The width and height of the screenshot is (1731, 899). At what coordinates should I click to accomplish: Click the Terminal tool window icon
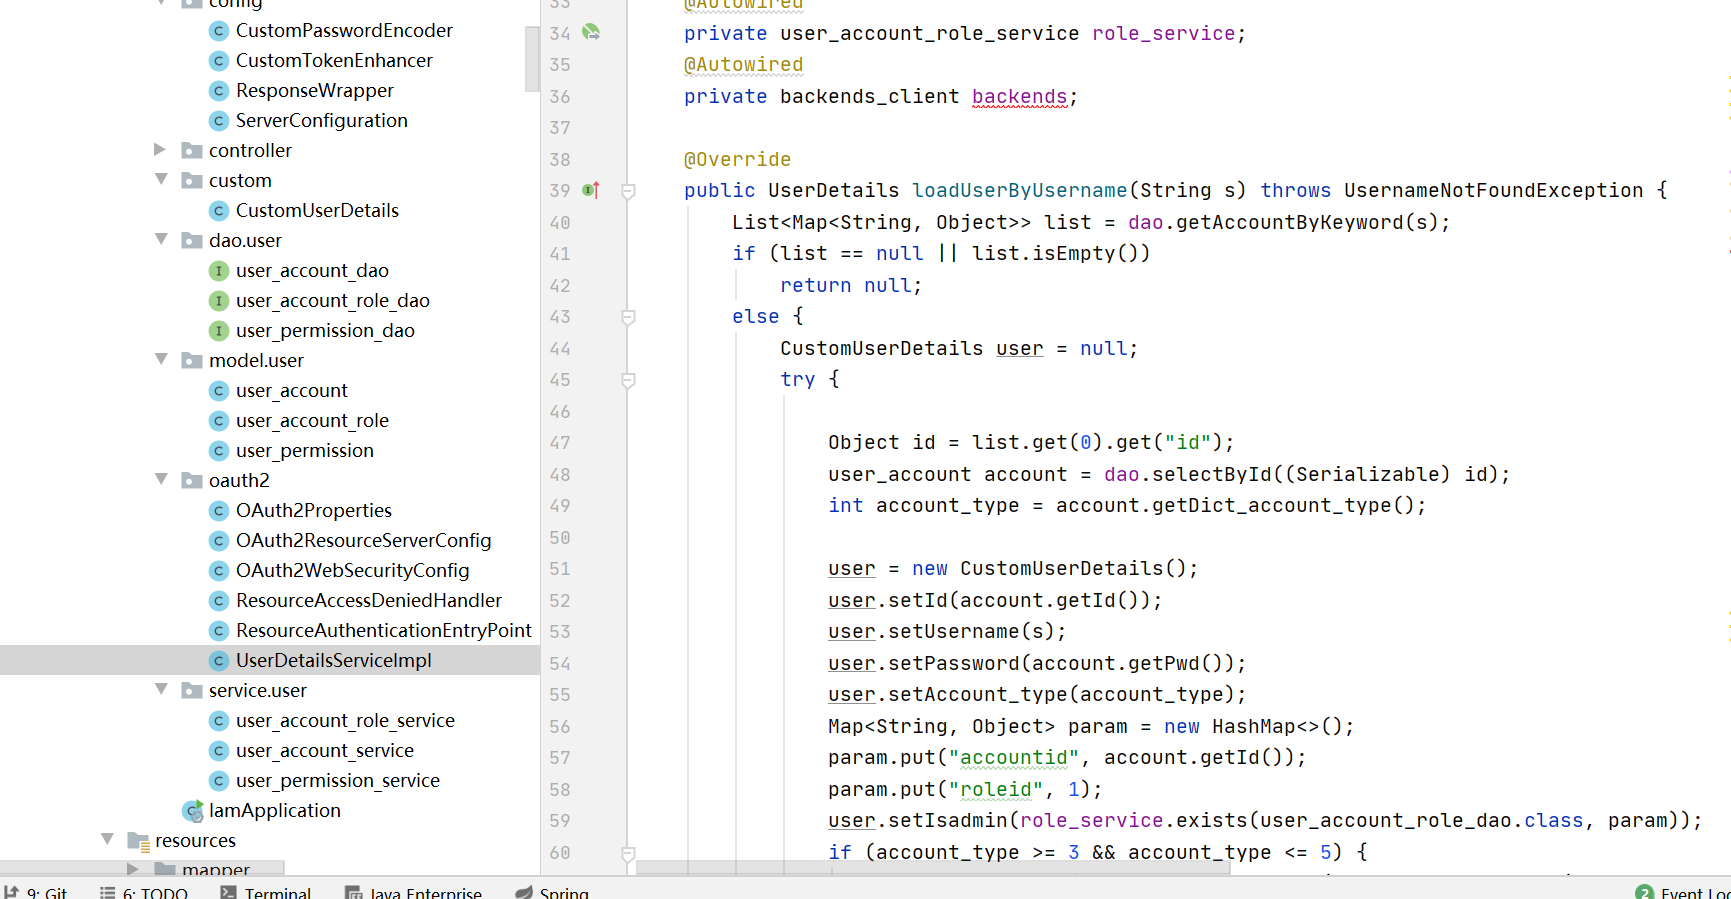click(229, 892)
